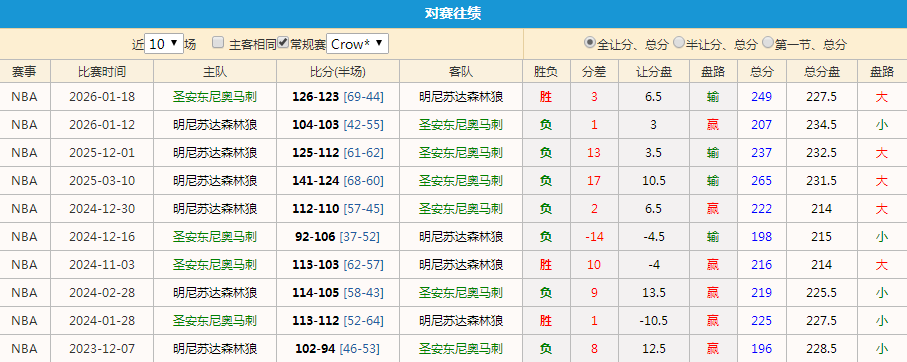This screenshot has width=907, height=362.
Task: Open 圣安东尼奥马刺 away team on 2025-12-01 row
Action: pos(461,153)
